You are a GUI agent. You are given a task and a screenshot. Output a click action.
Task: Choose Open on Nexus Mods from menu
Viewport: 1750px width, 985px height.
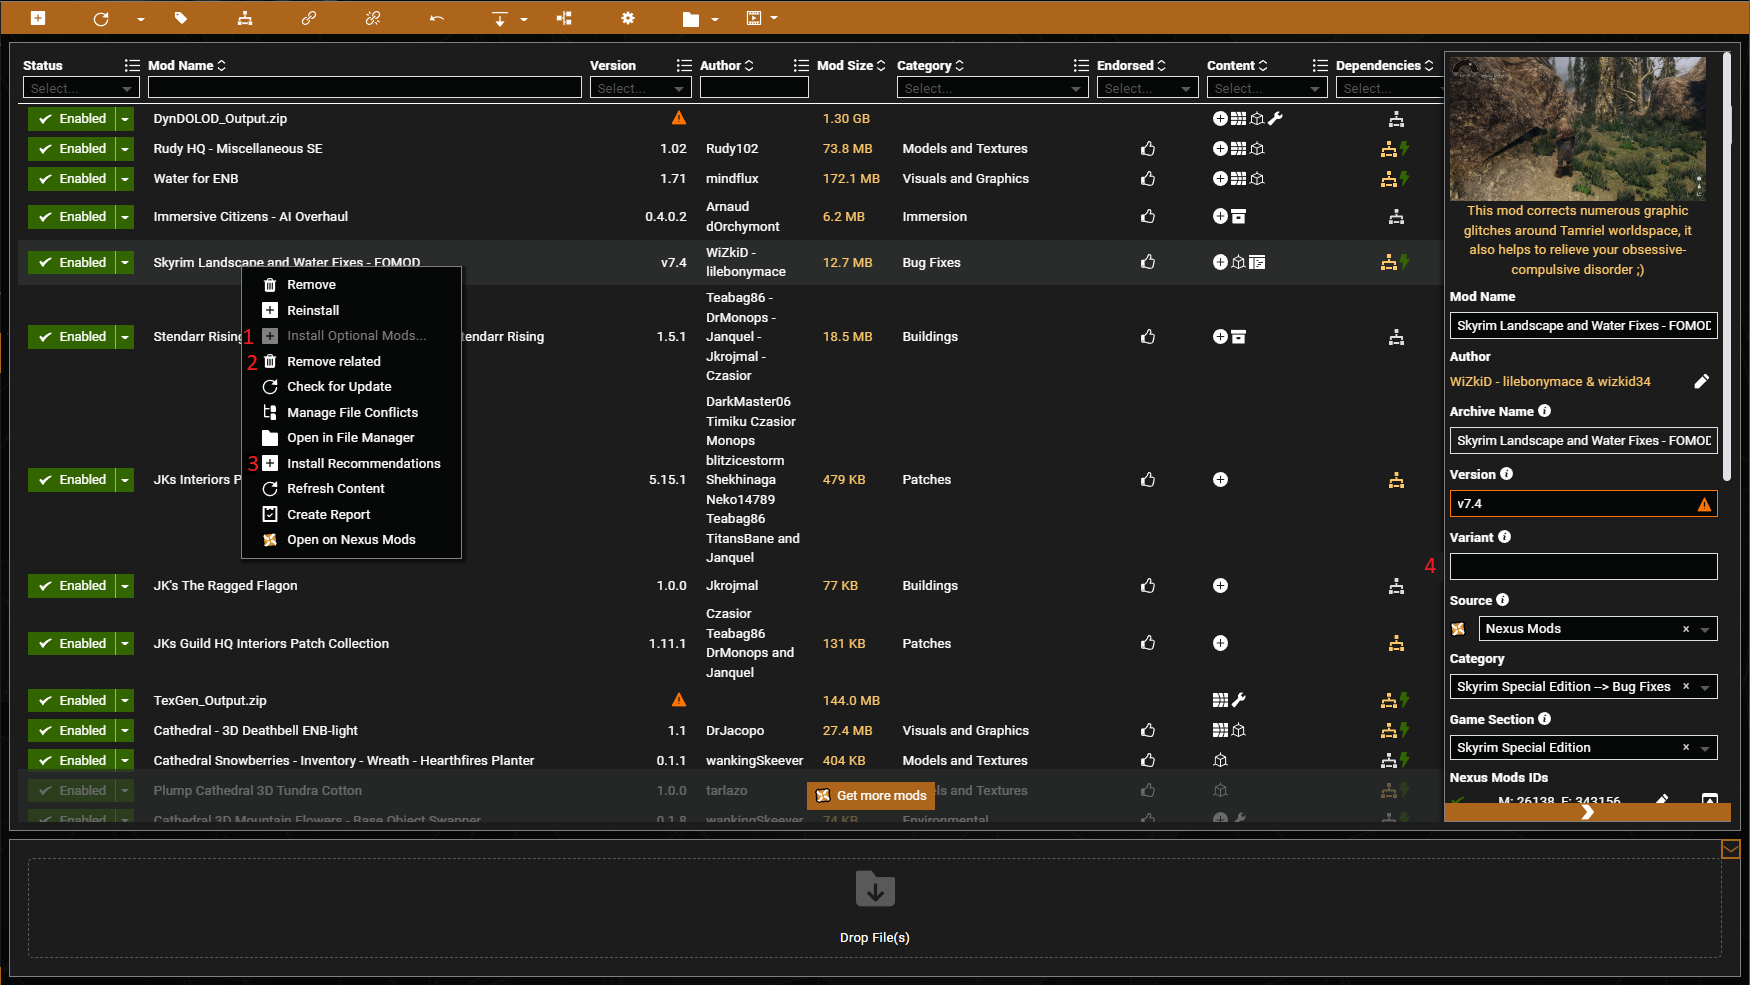point(351,540)
